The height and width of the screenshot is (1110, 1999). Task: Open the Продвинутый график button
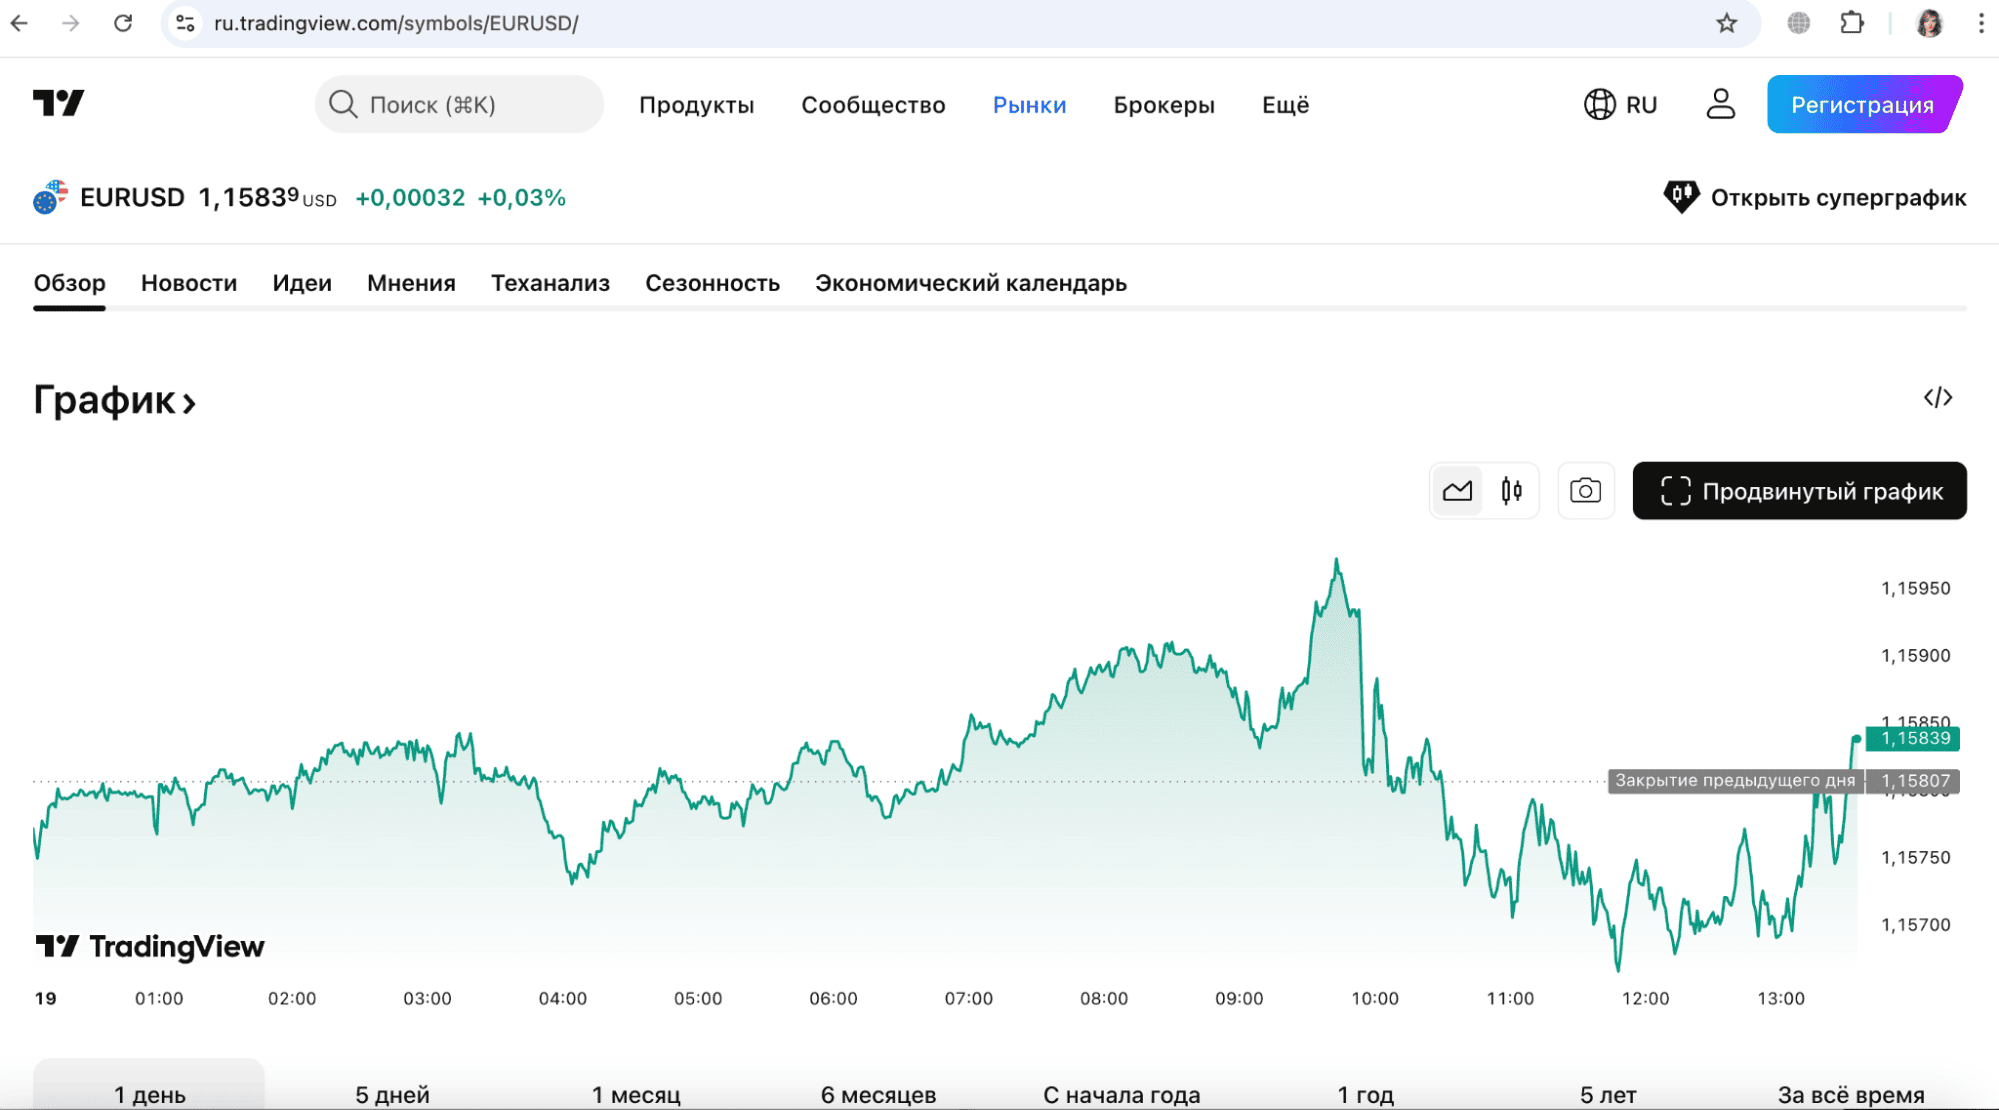point(1799,491)
